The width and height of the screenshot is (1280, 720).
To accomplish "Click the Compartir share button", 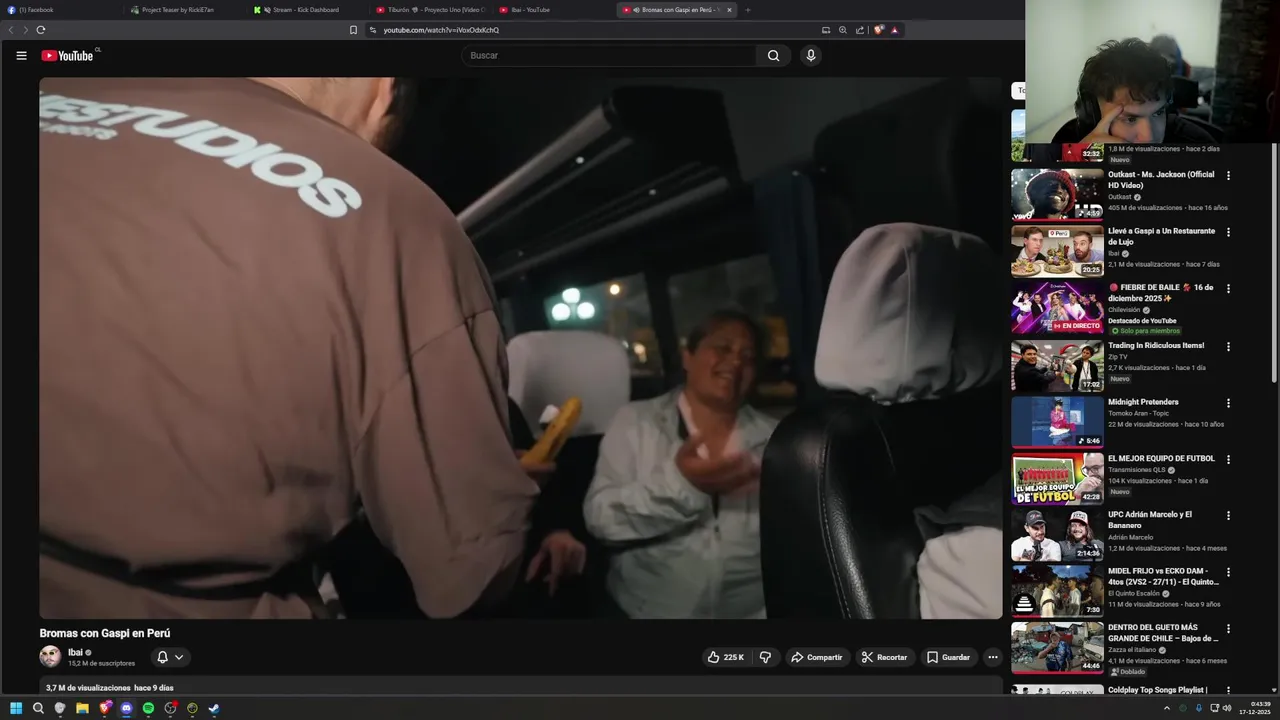I will pos(816,657).
